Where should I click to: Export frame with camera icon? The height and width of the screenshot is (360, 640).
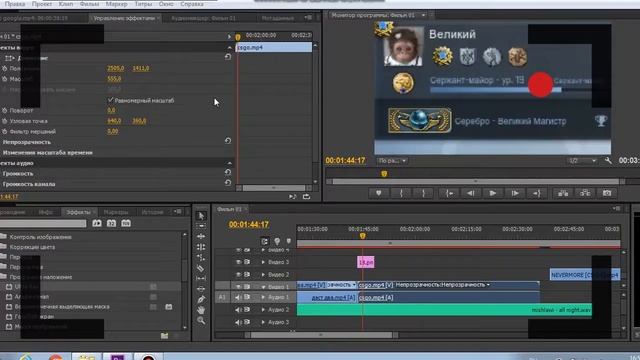click(607, 193)
